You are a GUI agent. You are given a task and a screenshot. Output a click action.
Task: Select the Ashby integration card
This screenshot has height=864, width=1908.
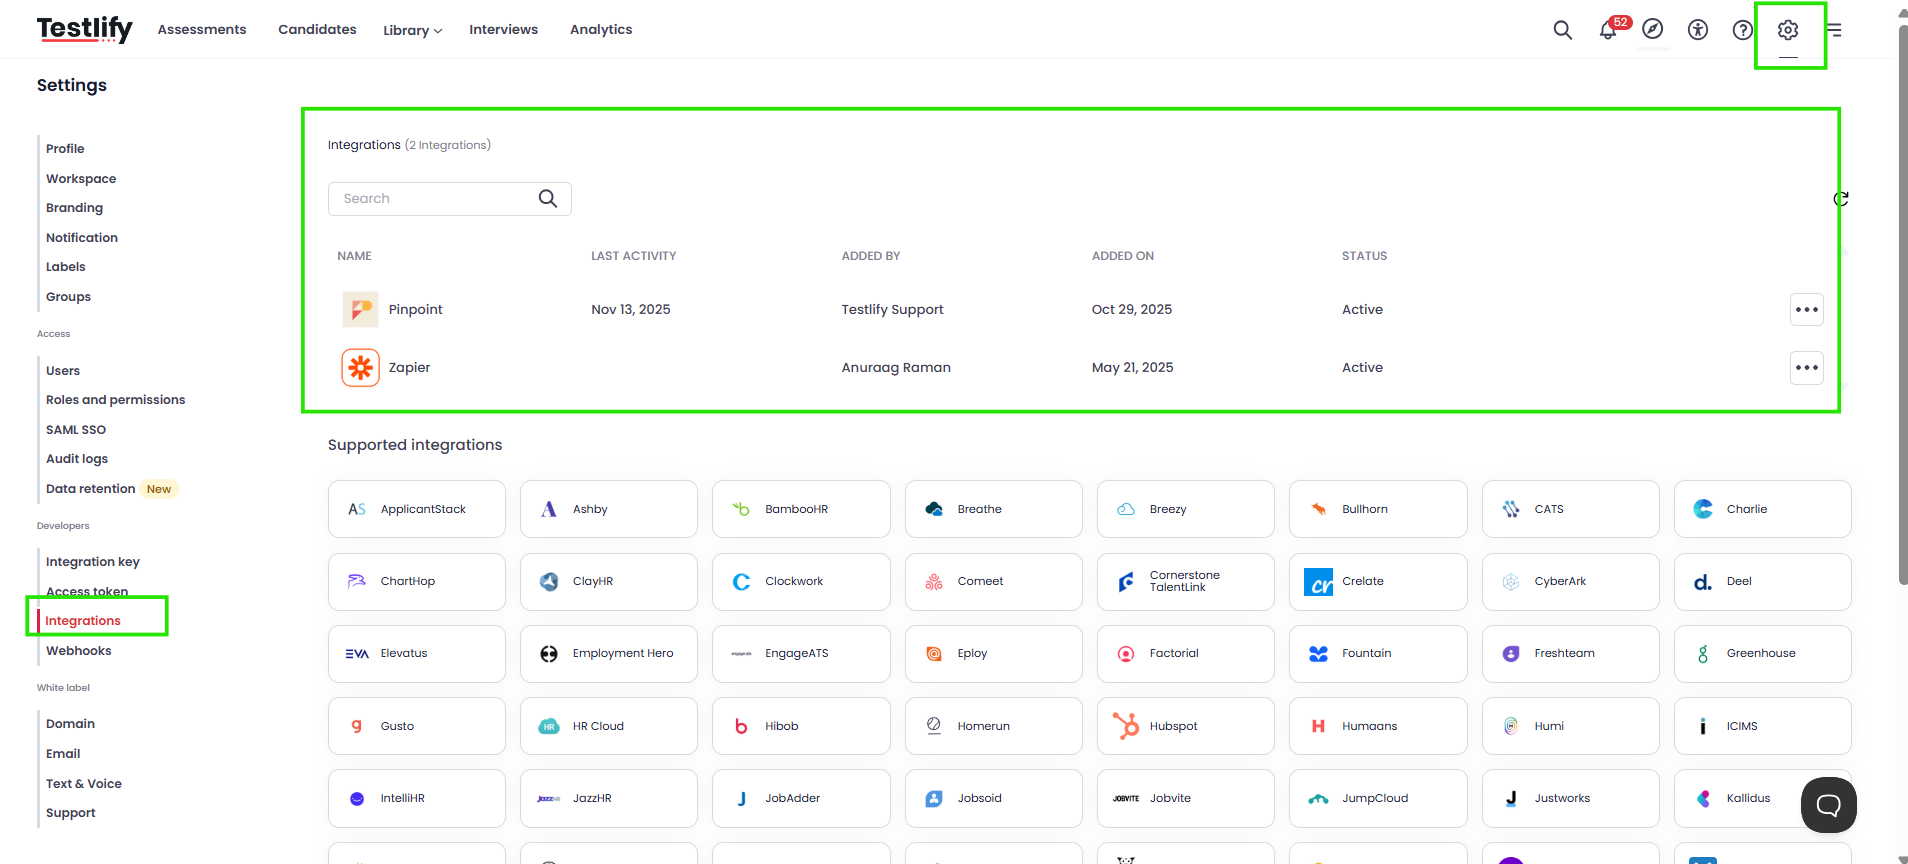609,509
